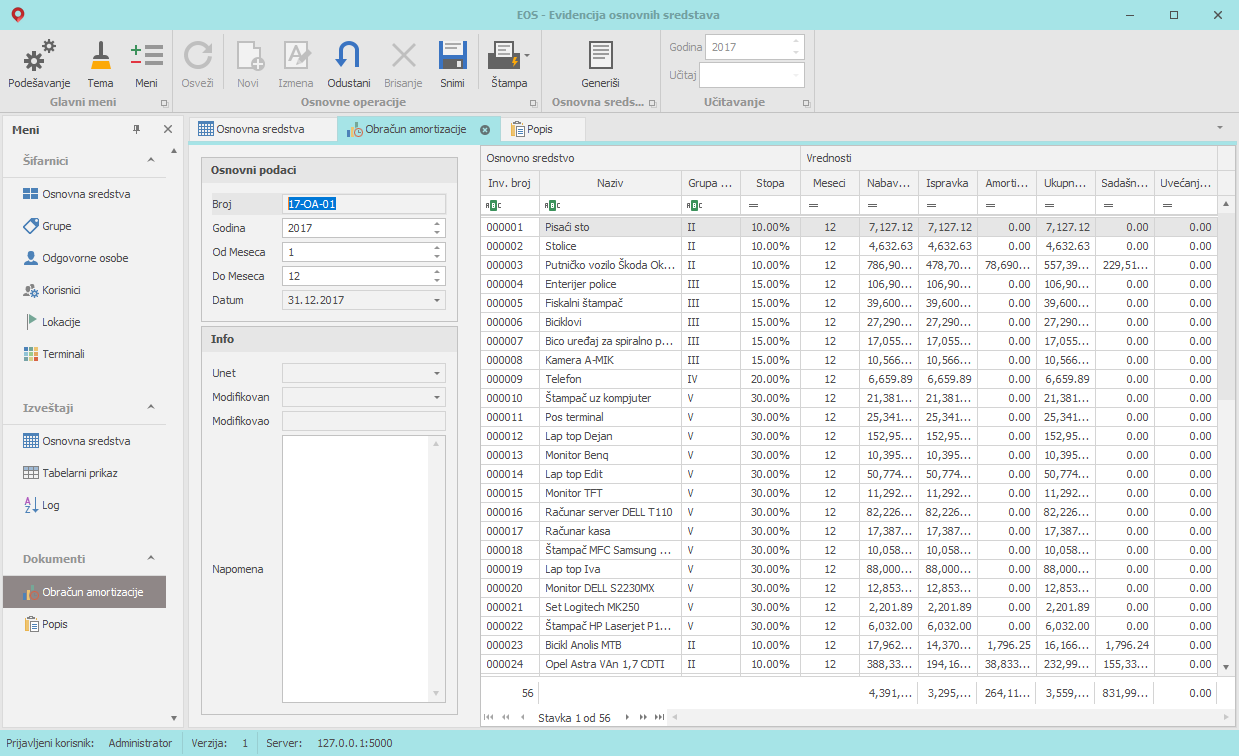The width and height of the screenshot is (1239, 756).
Task: Open the Modifikovan dropdown
Action: coord(437,397)
